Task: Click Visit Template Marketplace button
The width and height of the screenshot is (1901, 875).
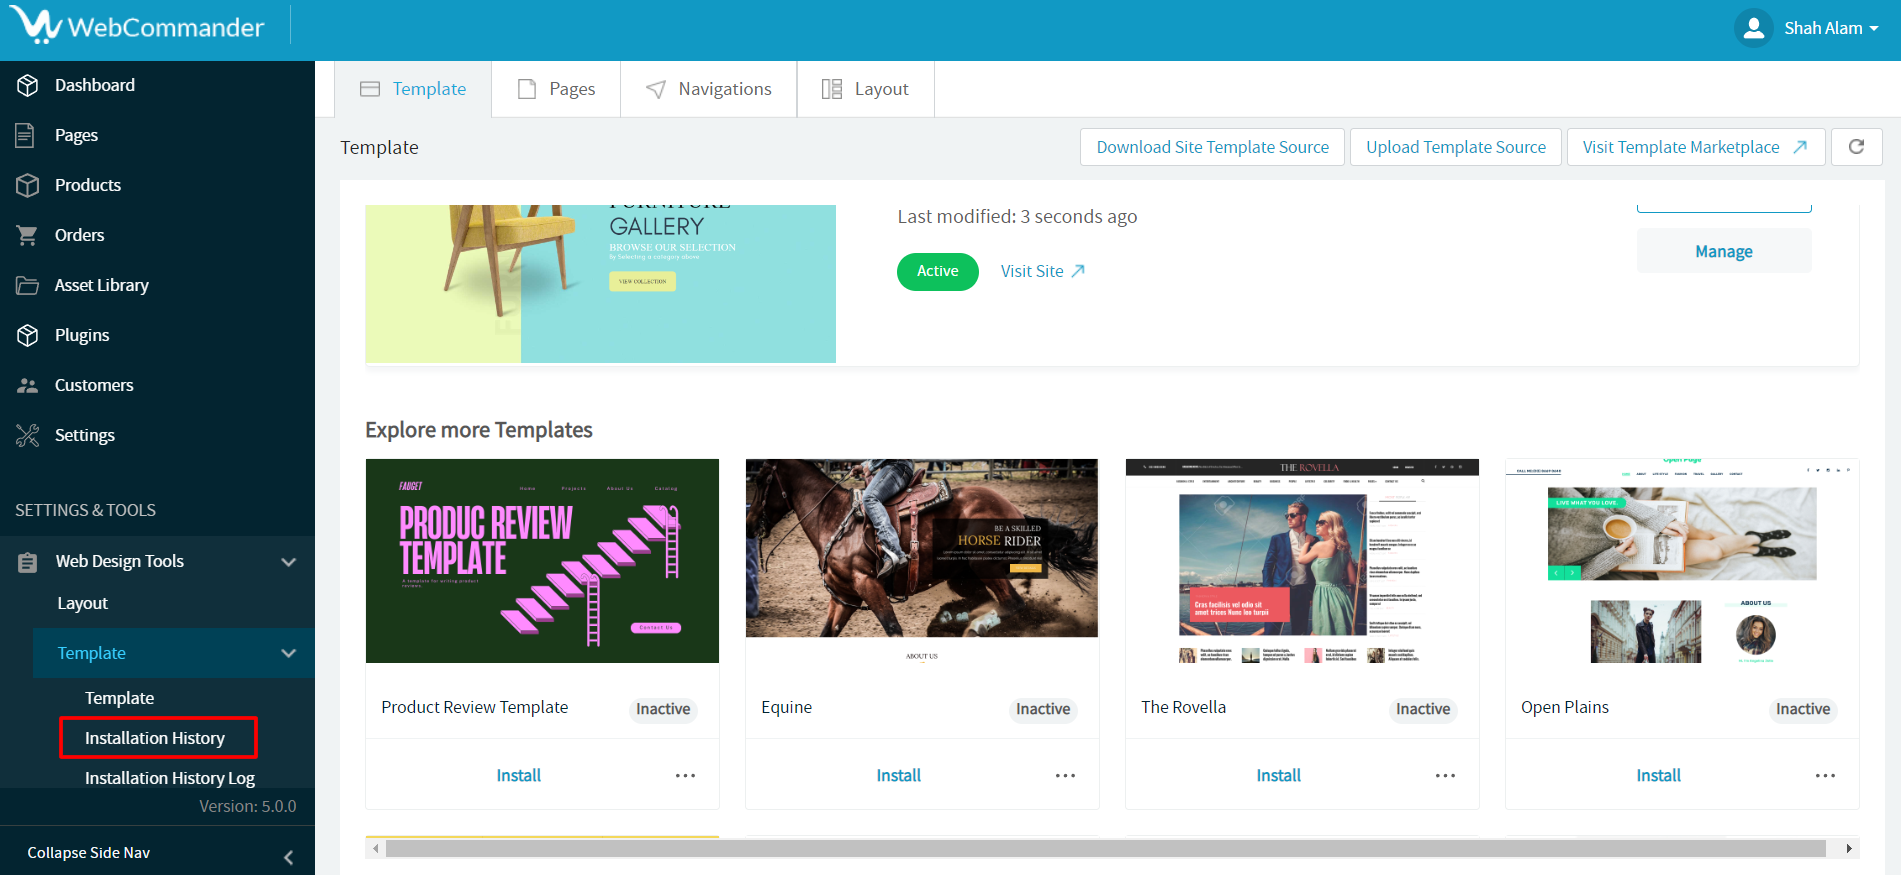Action: 1696,147
